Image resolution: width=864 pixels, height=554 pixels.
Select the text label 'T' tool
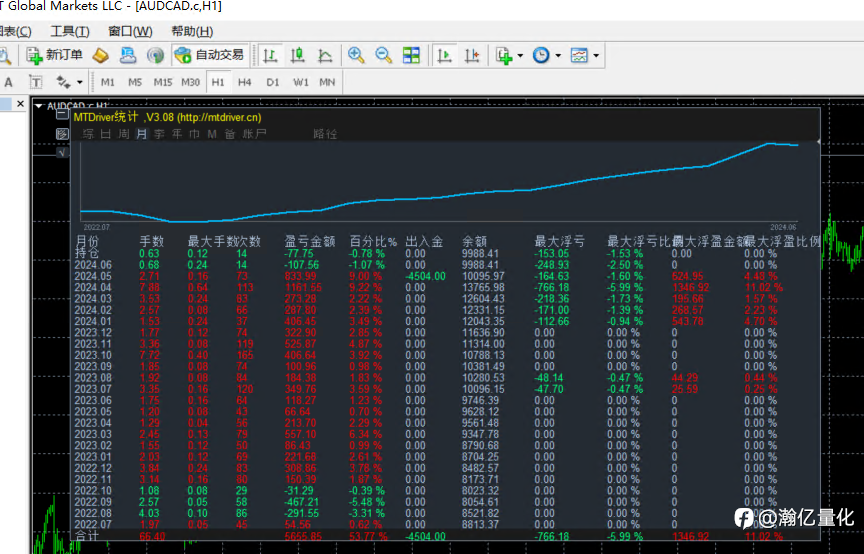(35, 82)
